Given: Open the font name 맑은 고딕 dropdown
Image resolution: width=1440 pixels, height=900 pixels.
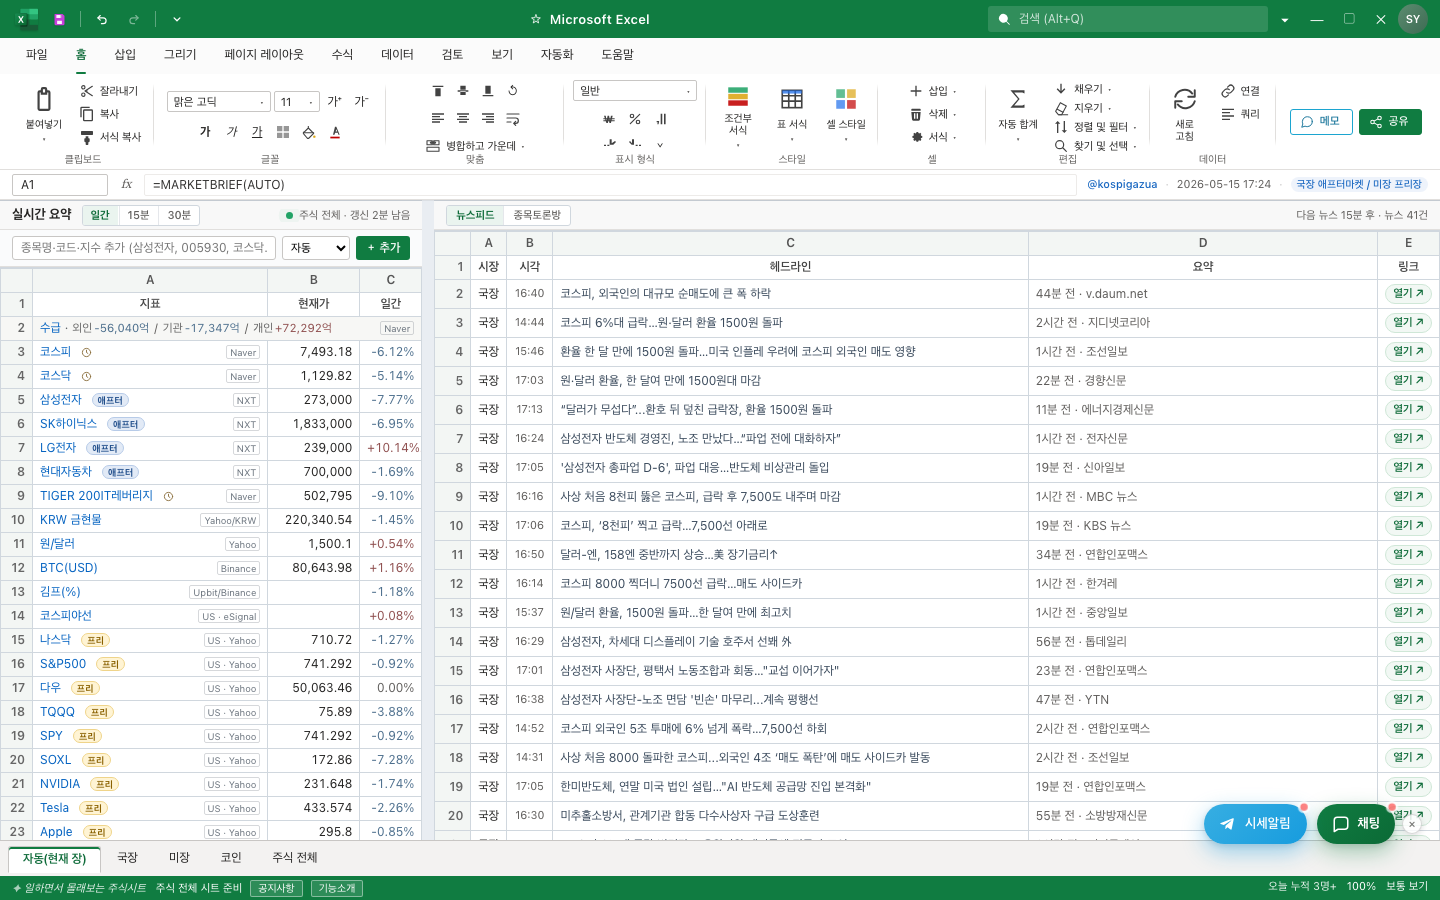Looking at the screenshot, I should tap(219, 102).
